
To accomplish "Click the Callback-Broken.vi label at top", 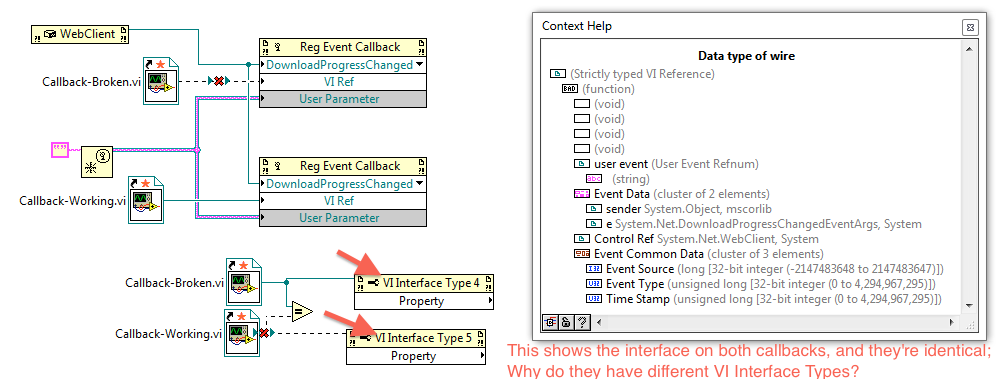I will point(92,82).
